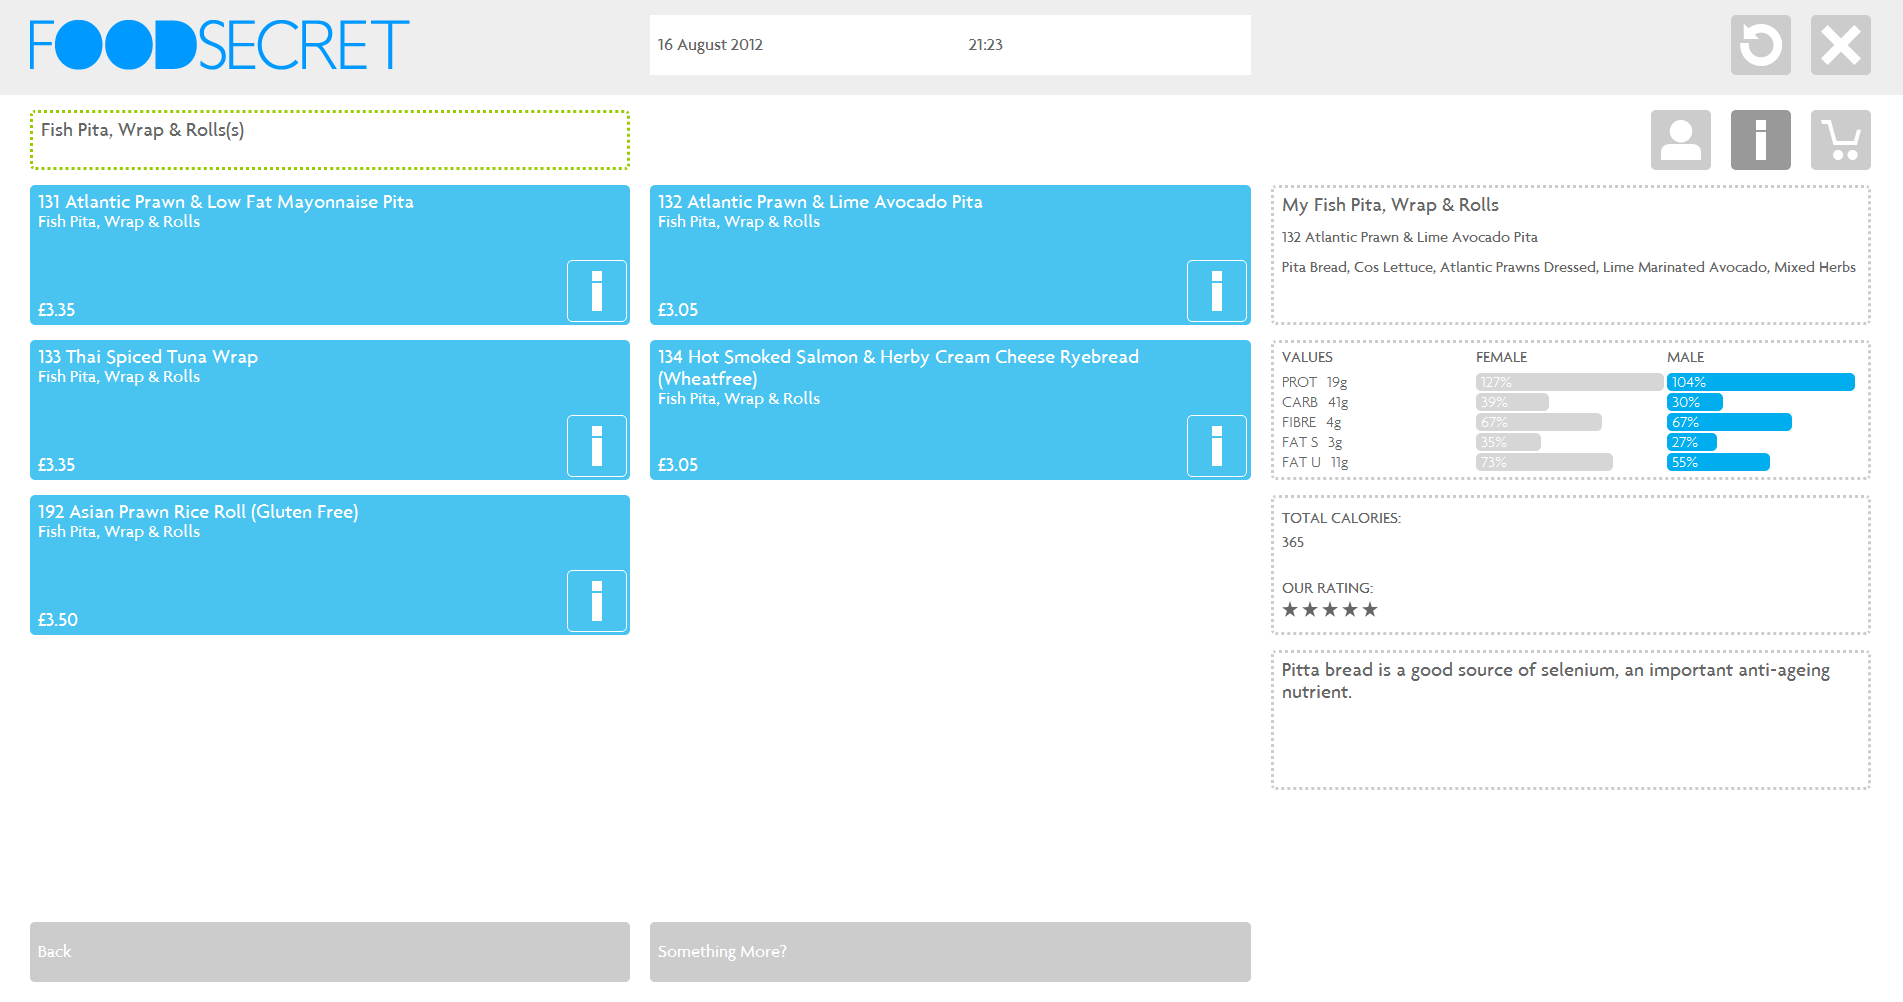Click the grey information icon
Viewport: 1903px width, 1002px height.
(1760, 140)
